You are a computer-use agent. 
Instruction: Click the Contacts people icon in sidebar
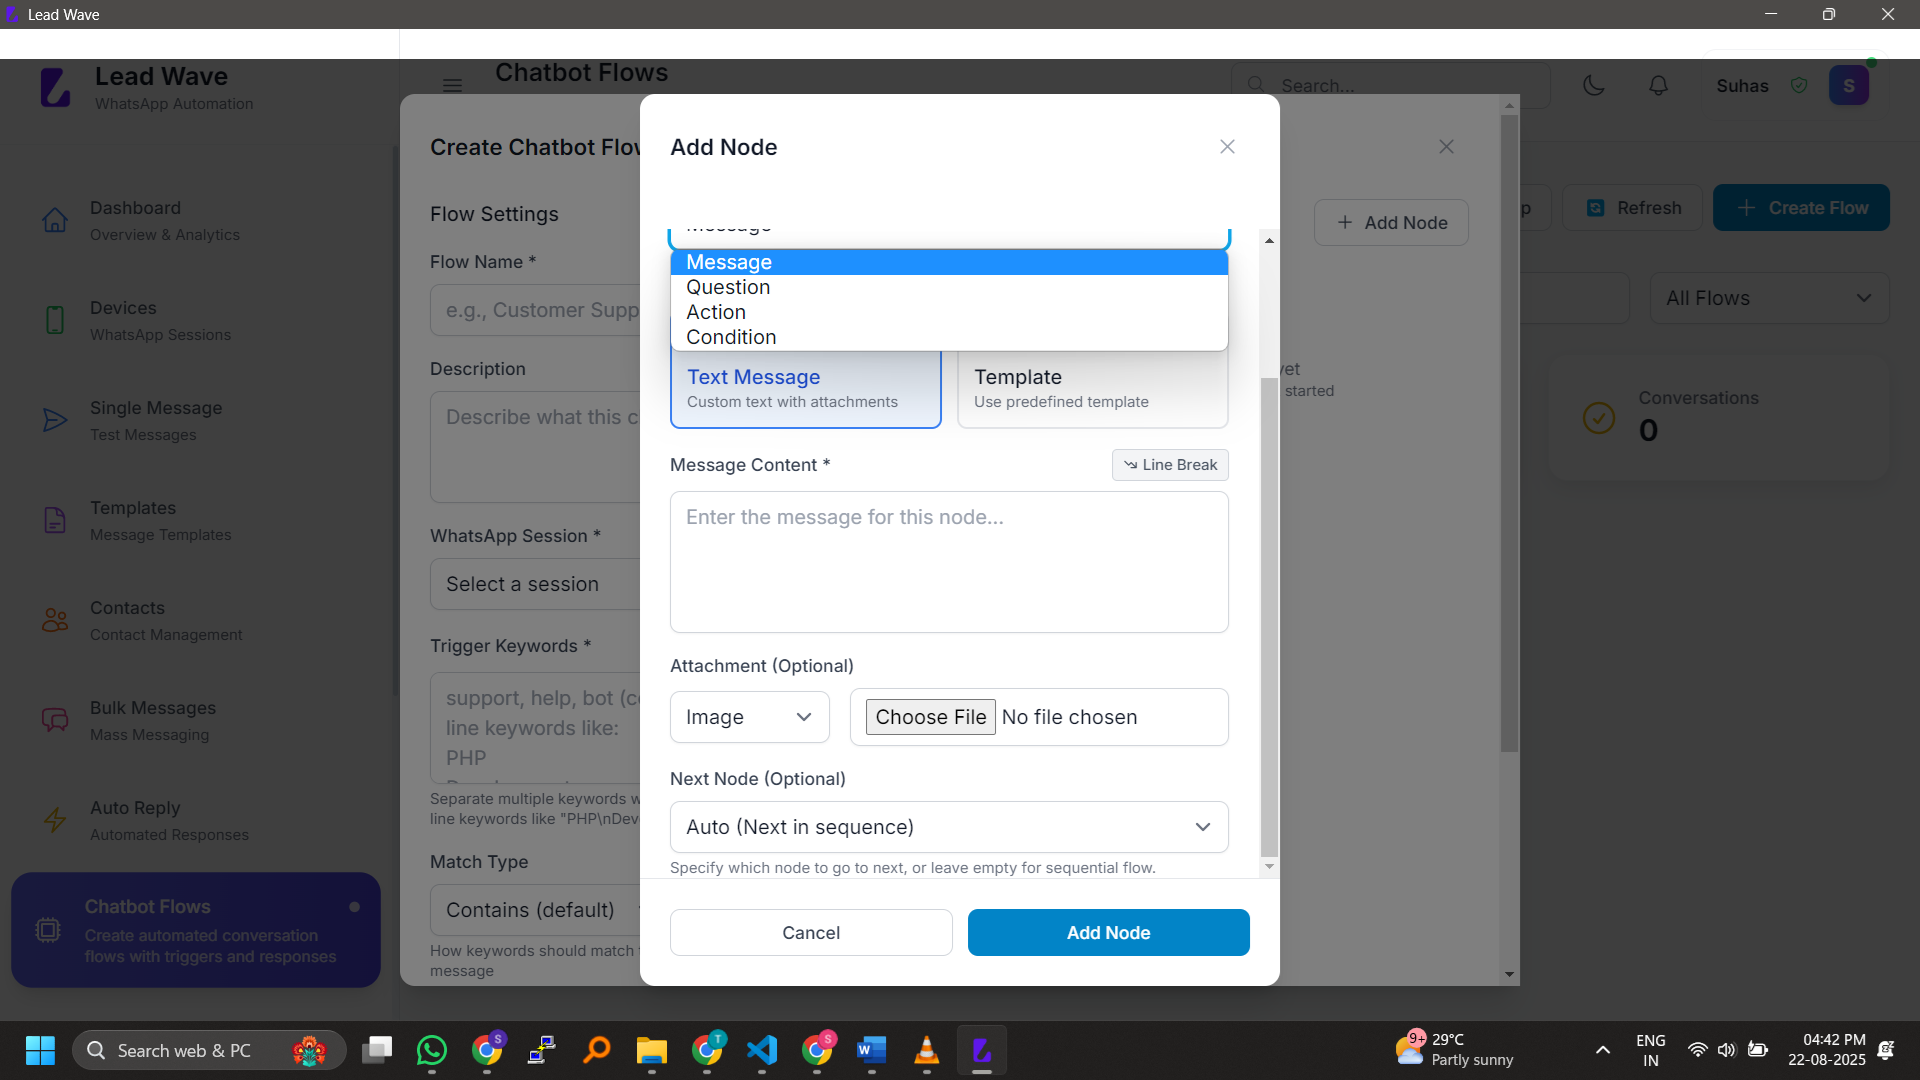(55, 620)
